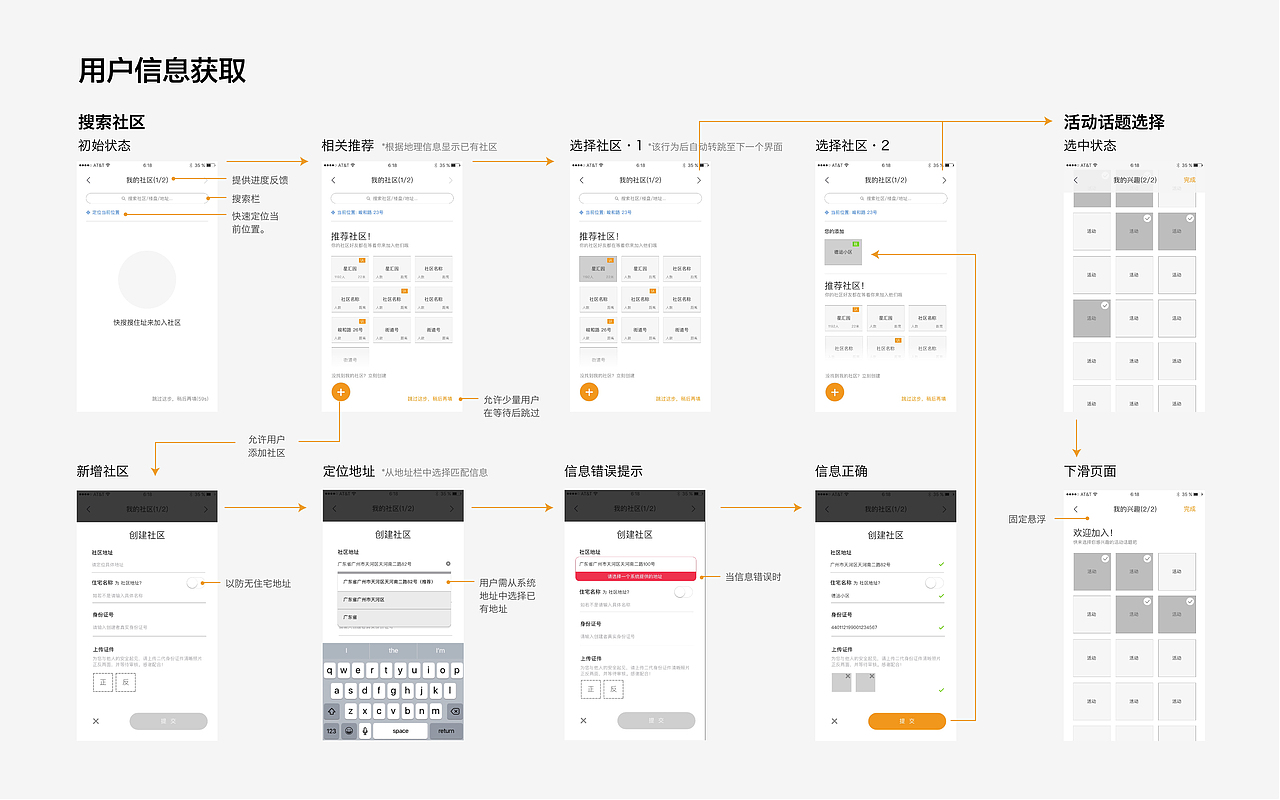Focus 身份证号 field in 新增社区 screen
This screenshot has width=1280, height=800.
point(148,627)
